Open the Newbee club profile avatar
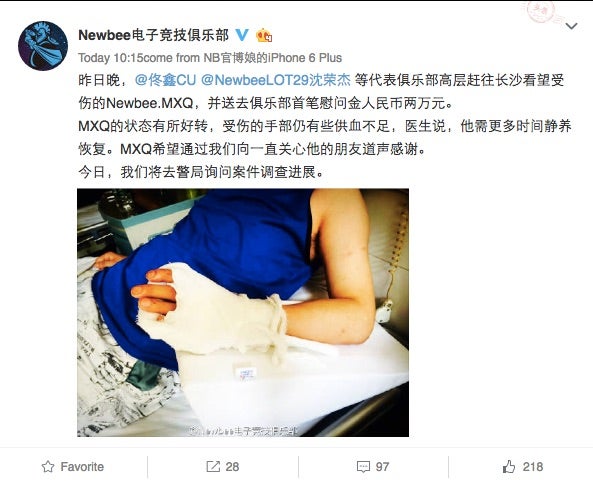Viewport: 593px width, 484px height. coord(43,46)
